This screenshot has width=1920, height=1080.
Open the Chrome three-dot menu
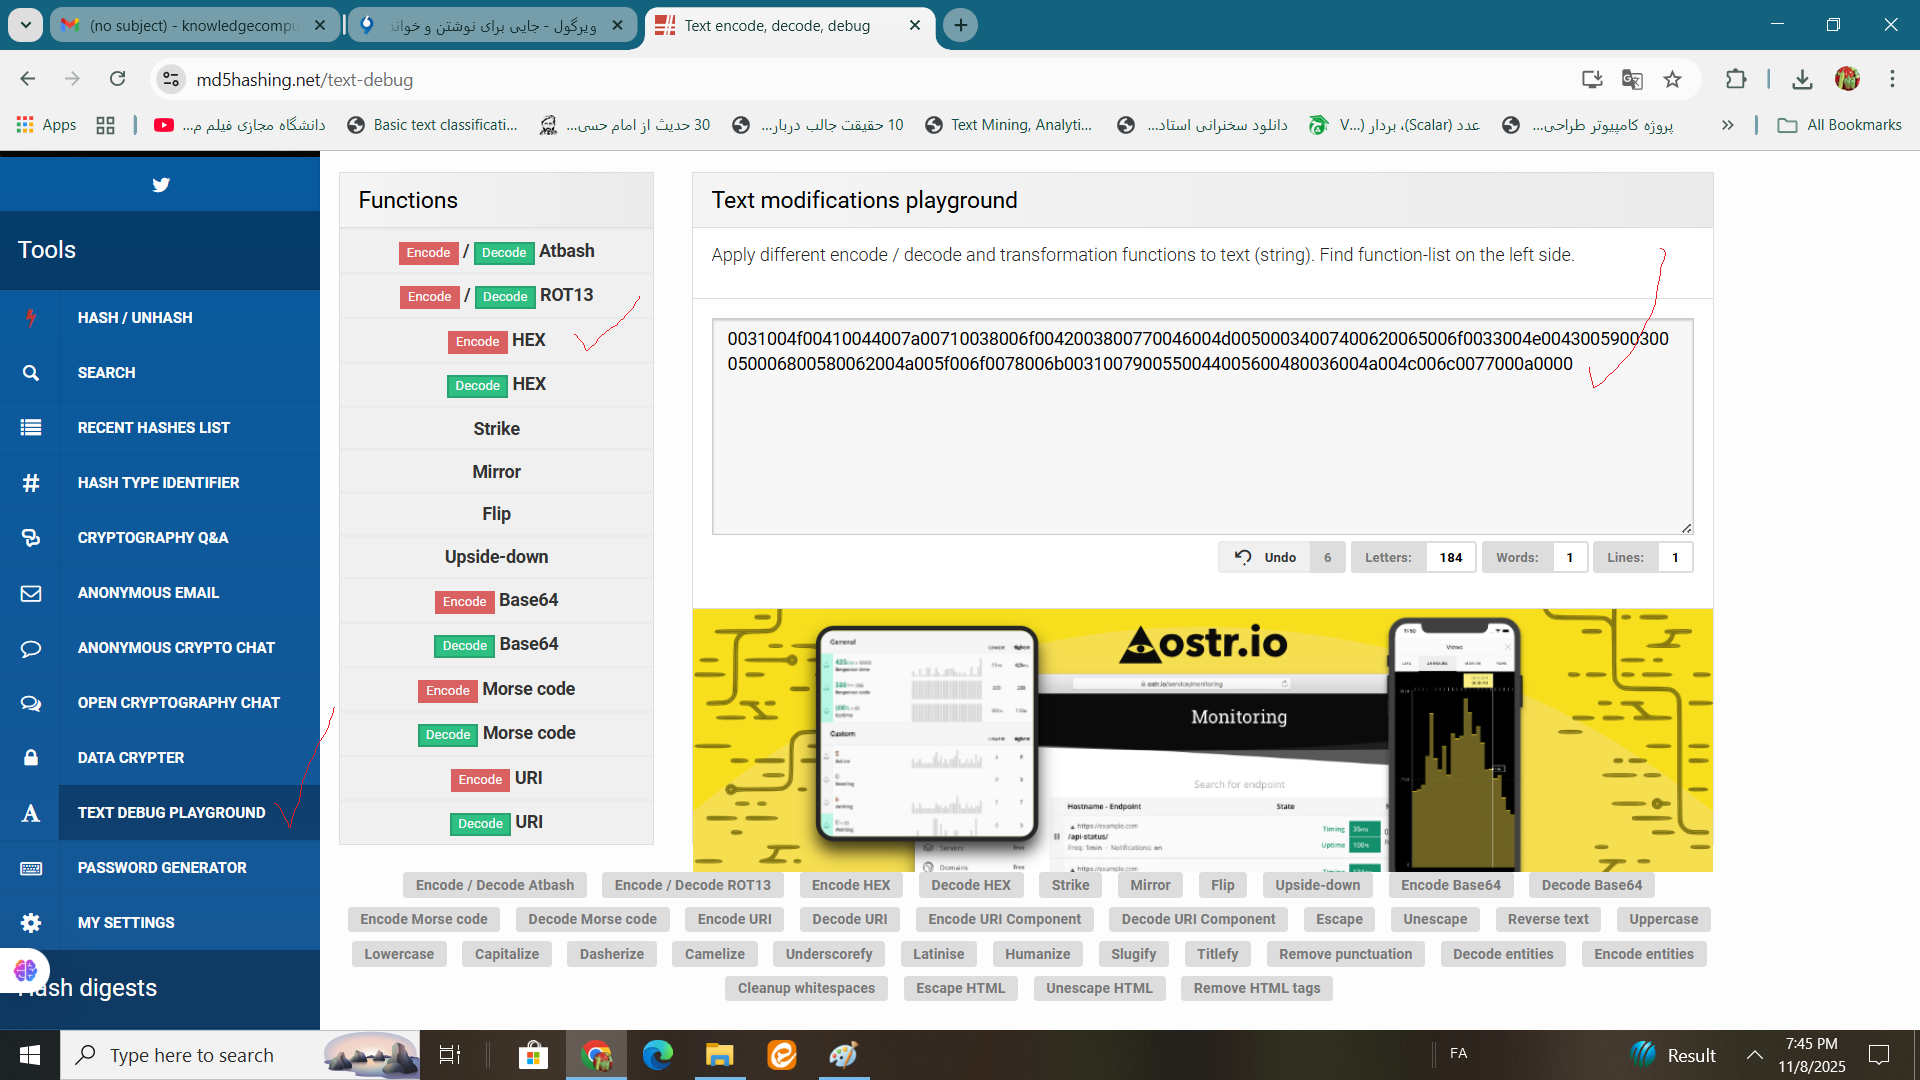click(1892, 80)
